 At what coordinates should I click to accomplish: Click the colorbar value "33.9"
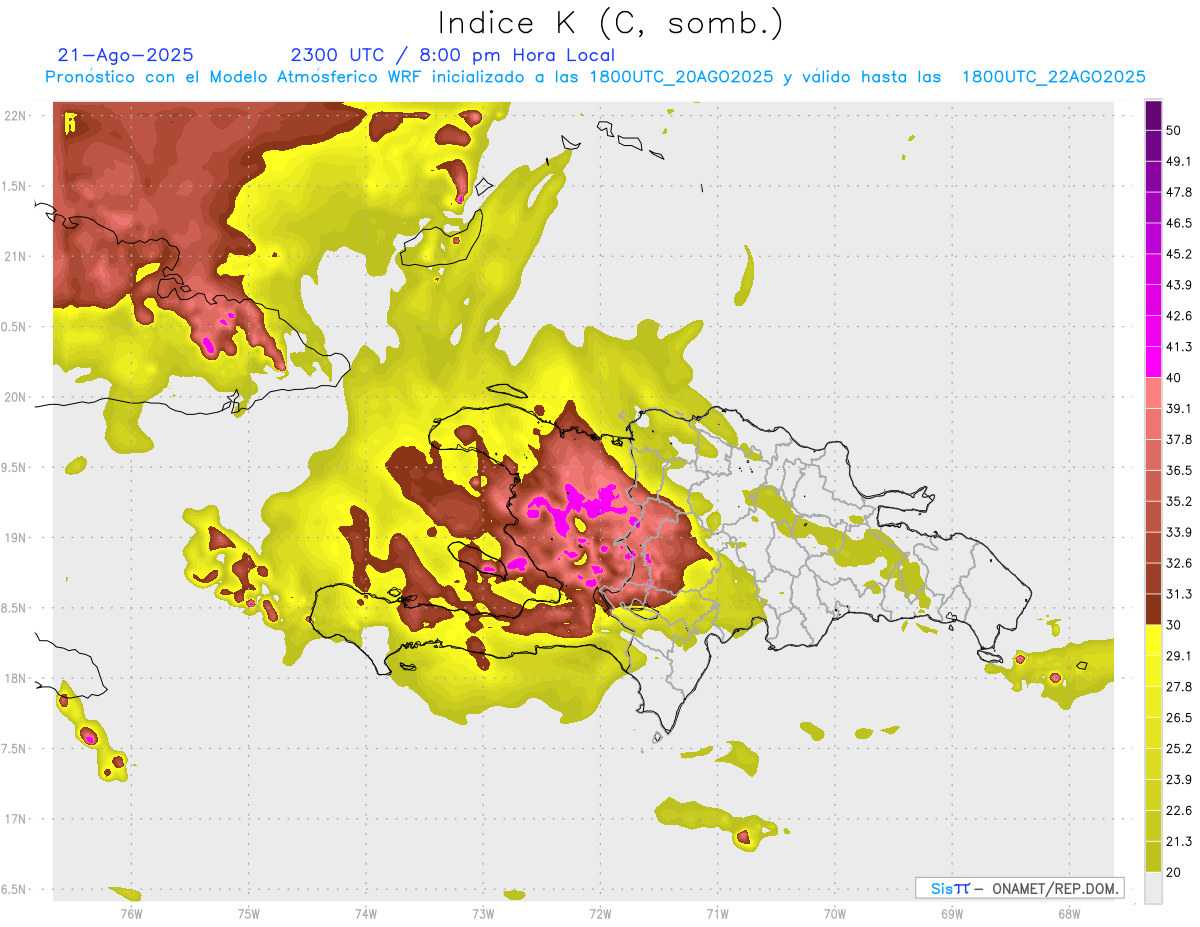tap(1179, 532)
